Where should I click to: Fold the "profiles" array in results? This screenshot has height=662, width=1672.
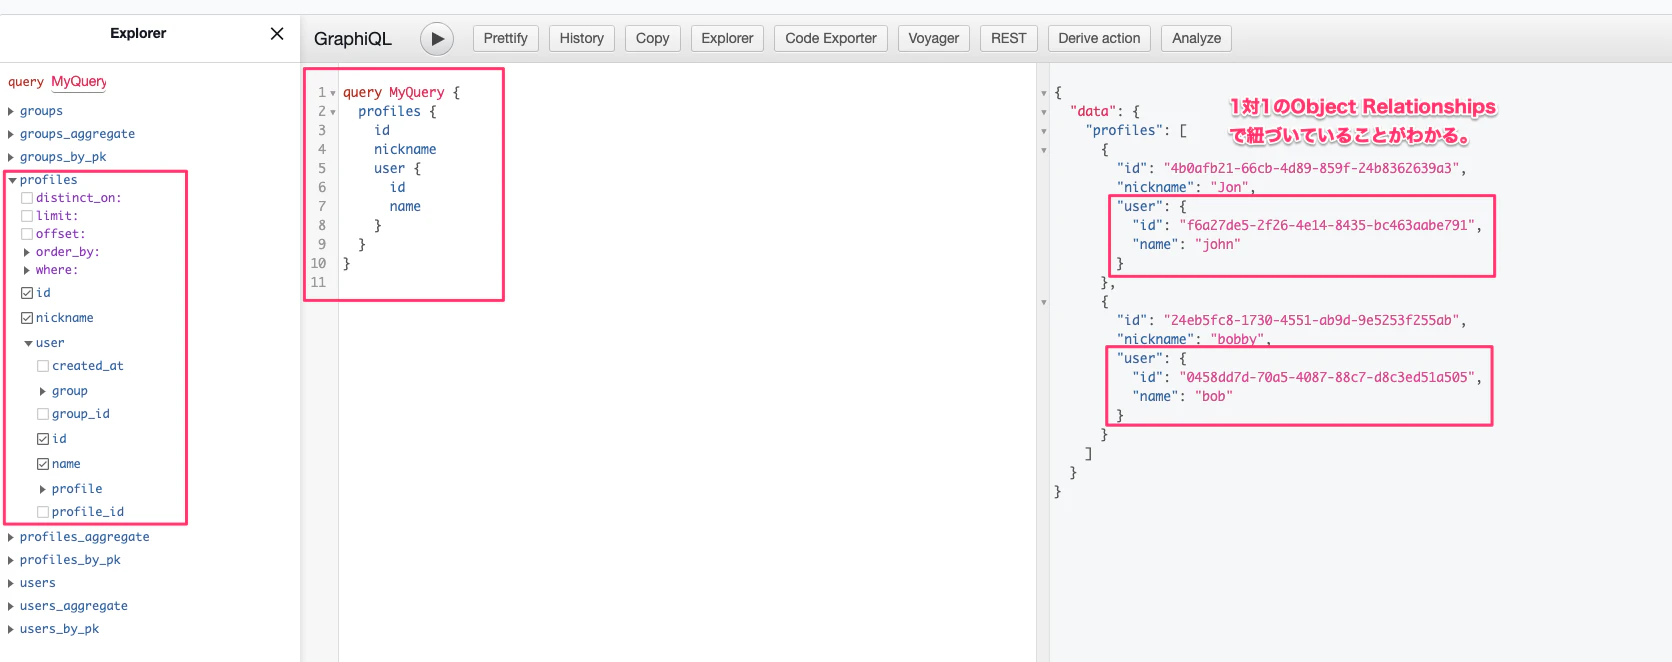[1044, 131]
